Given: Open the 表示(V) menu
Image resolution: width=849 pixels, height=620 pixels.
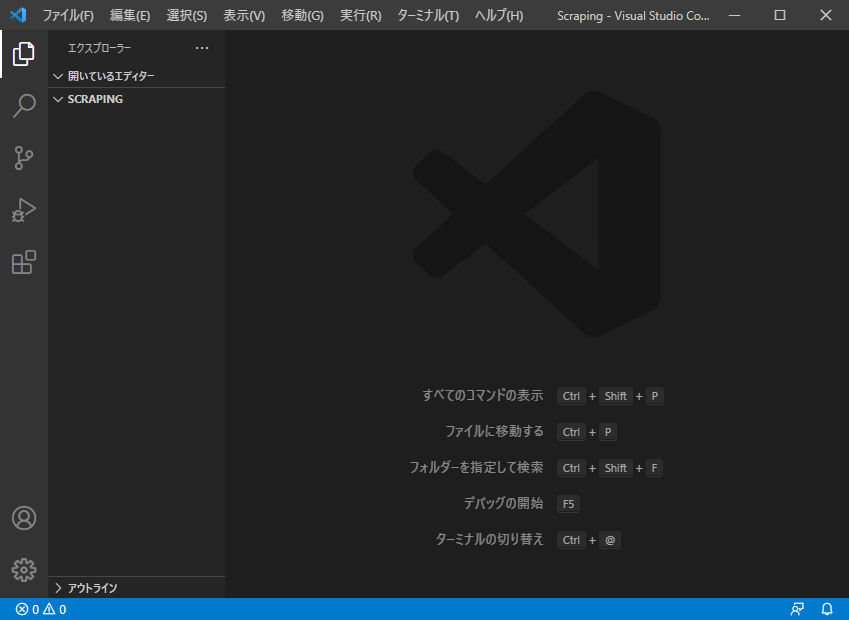Looking at the screenshot, I should (x=244, y=15).
